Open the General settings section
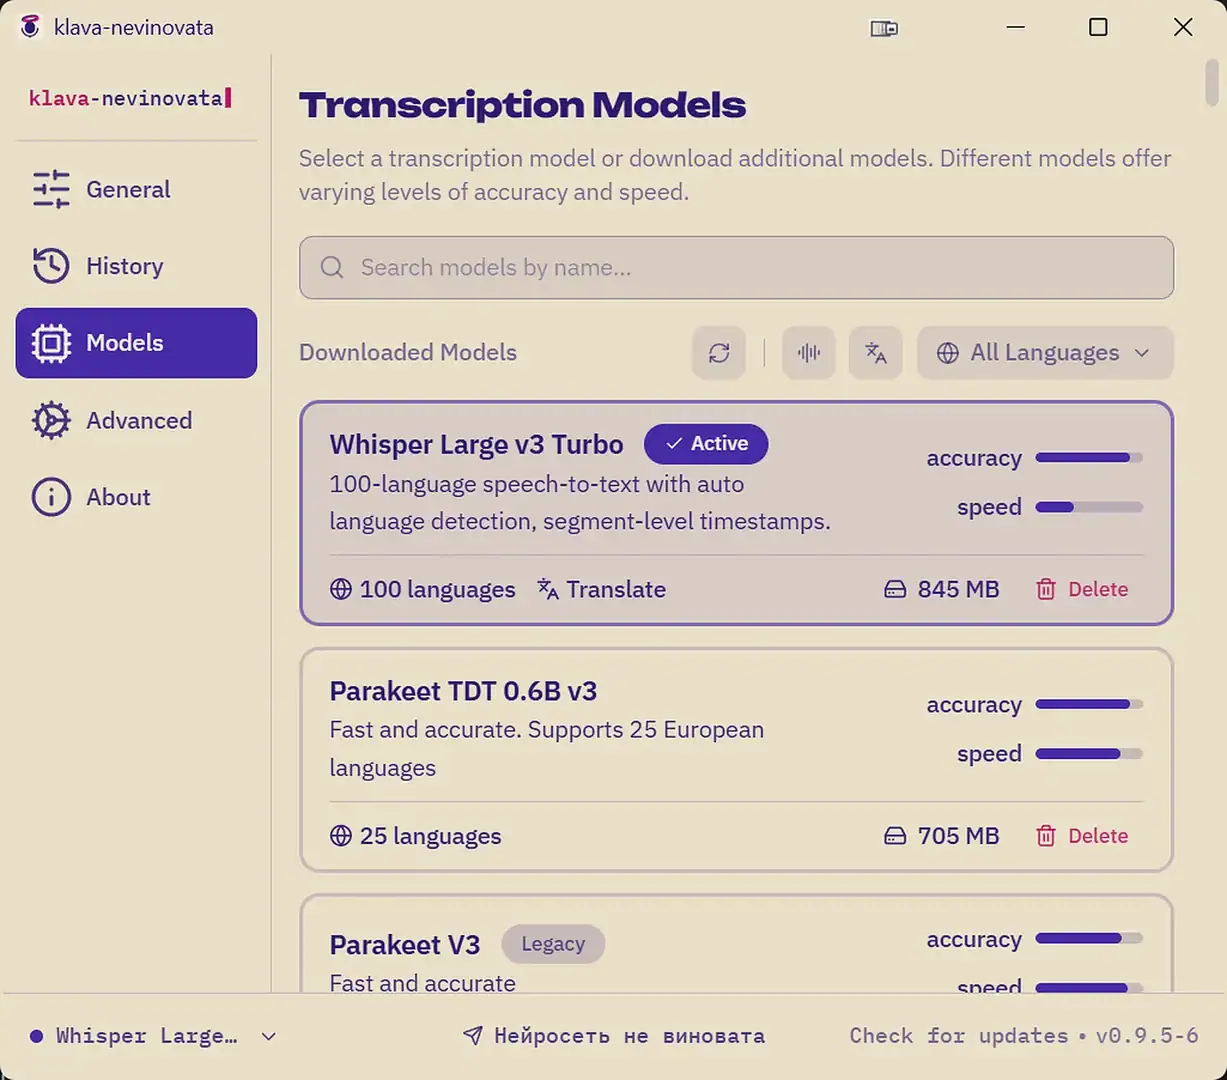The height and width of the screenshot is (1080, 1227). coord(136,189)
